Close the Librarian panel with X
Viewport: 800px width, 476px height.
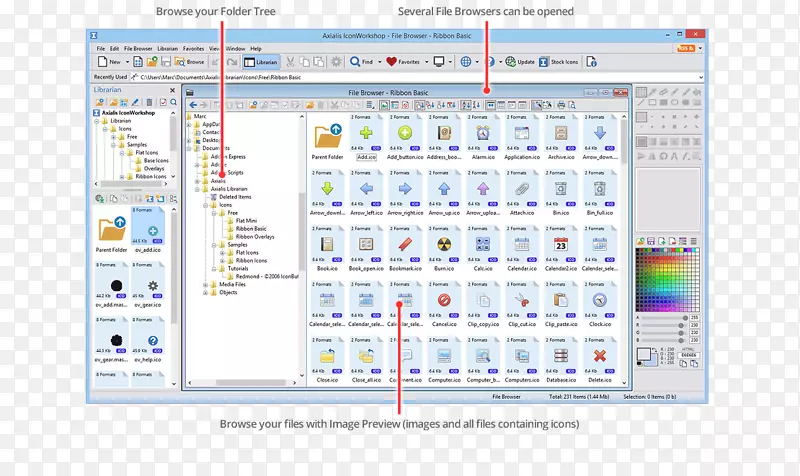coord(172,90)
